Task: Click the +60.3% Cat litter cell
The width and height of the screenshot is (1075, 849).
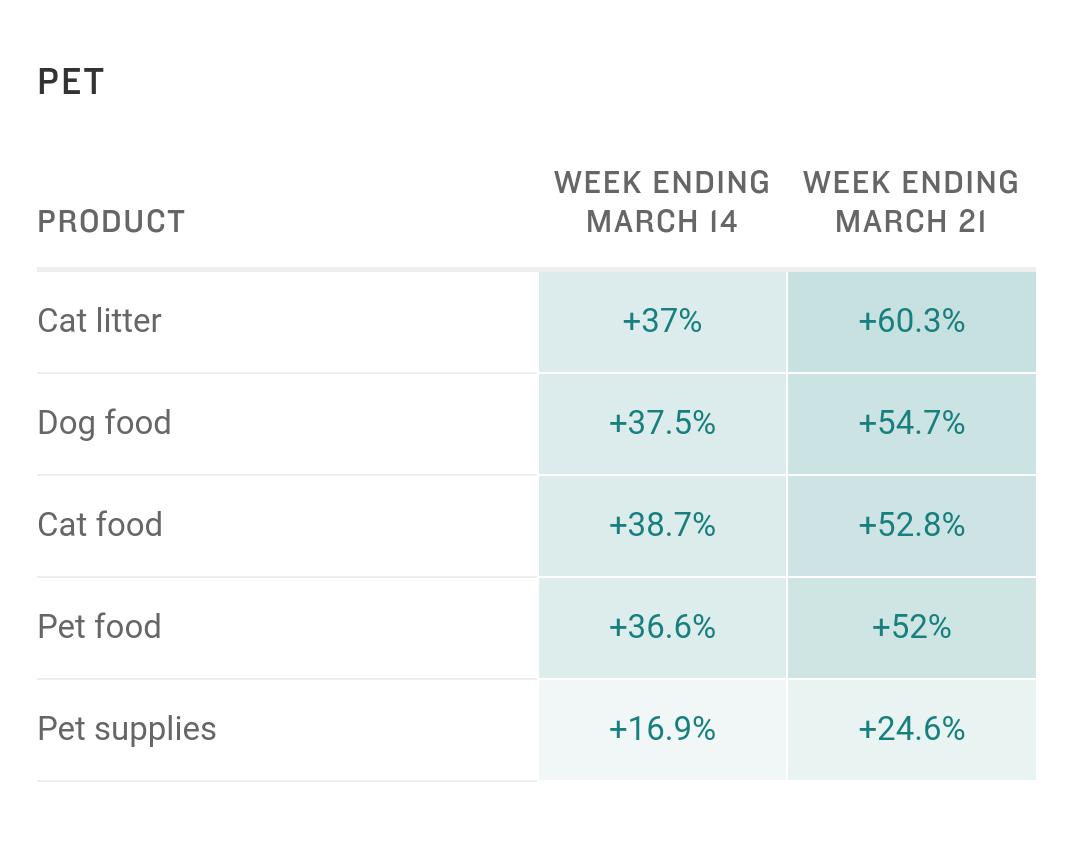Action: (x=911, y=321)
